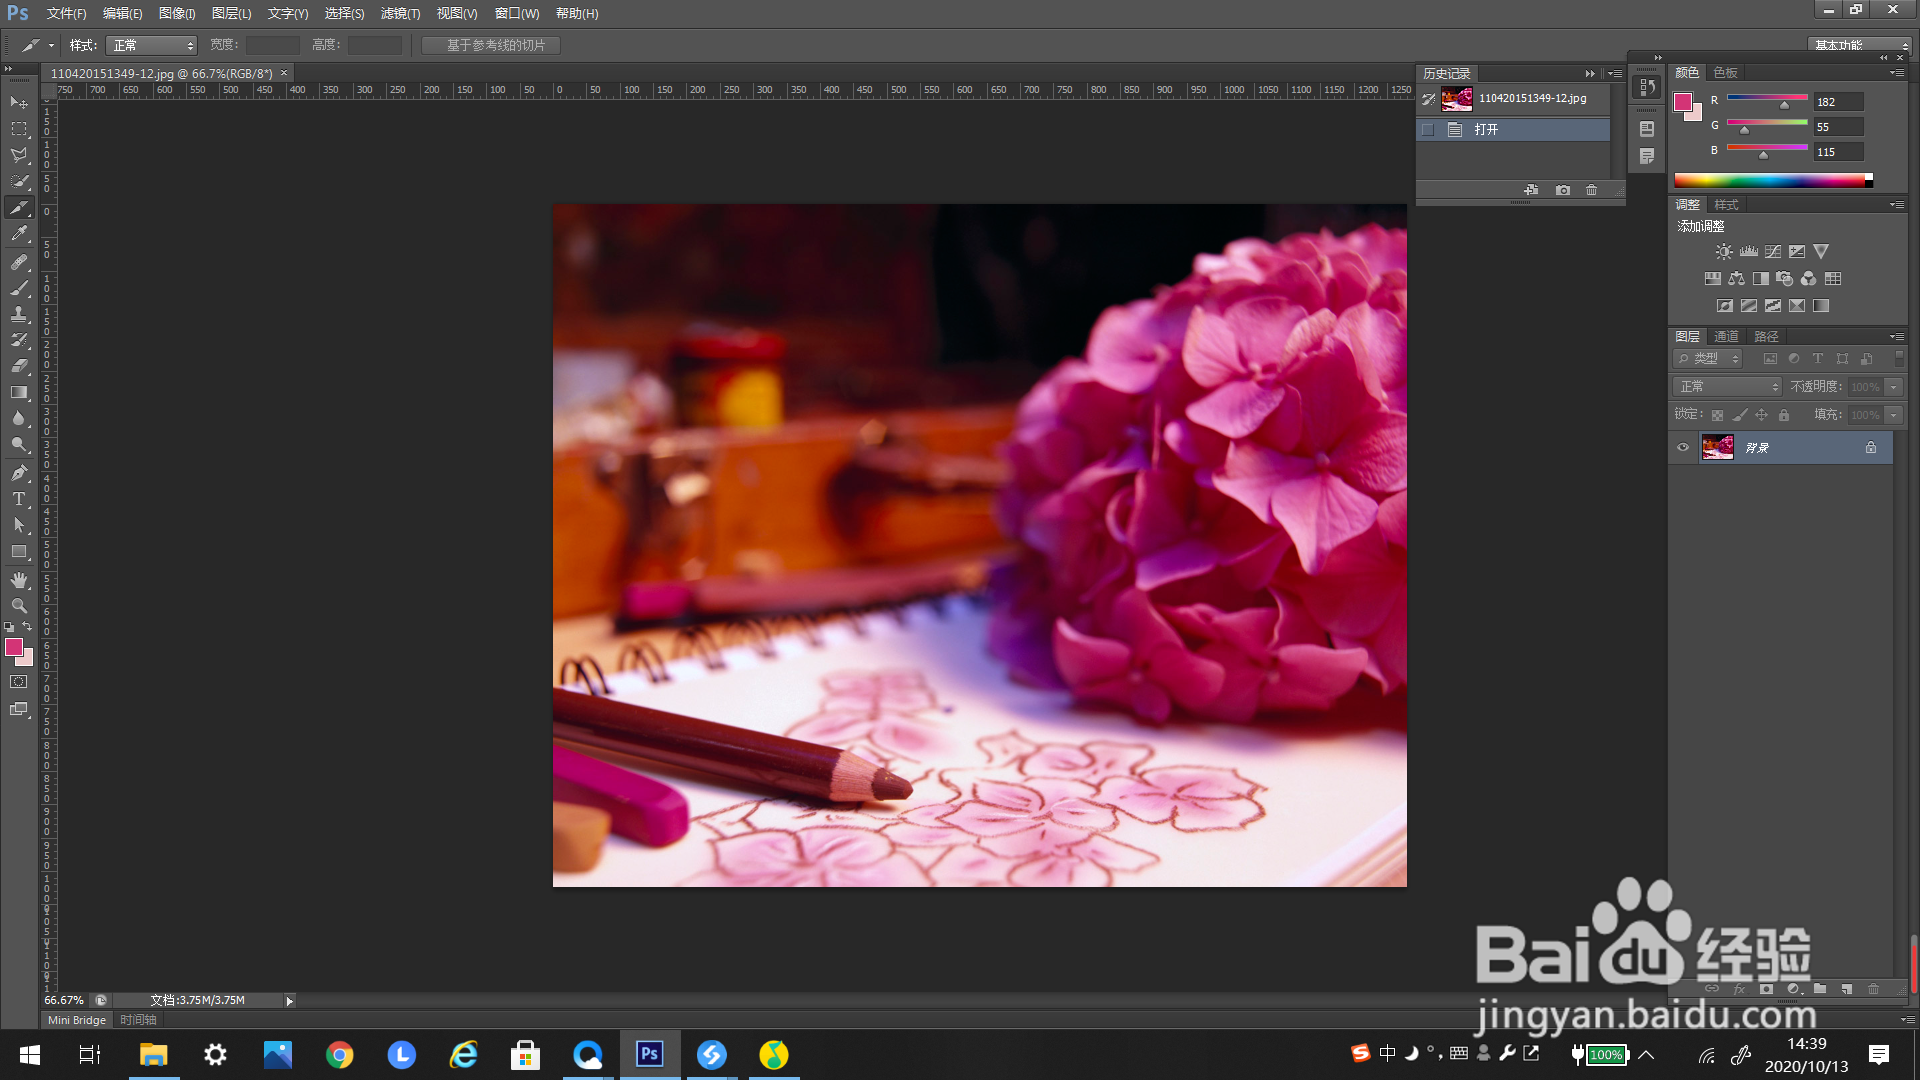This screenshot has width=1920, height=1080.
Task: Toggle lock image pixels brush icon
Action: [x=1740, y=415]
